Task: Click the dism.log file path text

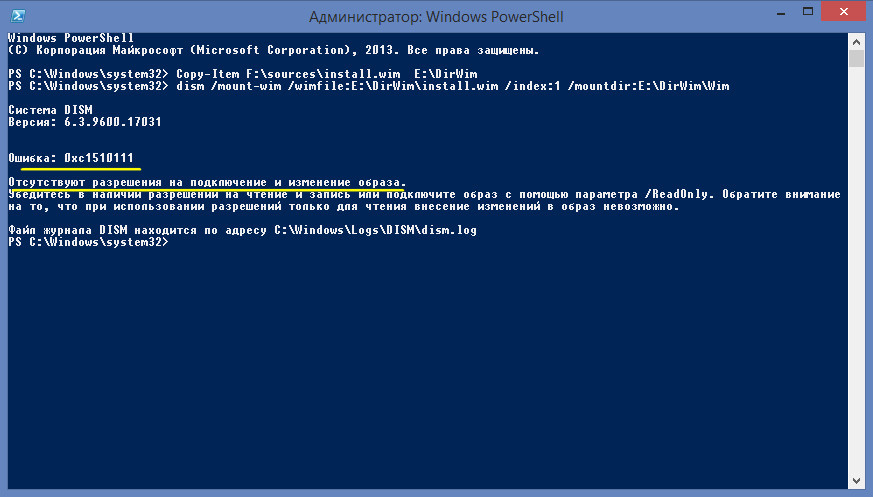Action: pyautogui.click(x=375, y=230)
